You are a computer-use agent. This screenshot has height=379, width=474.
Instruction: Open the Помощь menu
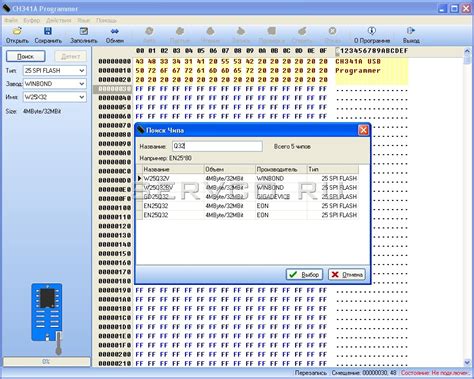tap(106, 20)
